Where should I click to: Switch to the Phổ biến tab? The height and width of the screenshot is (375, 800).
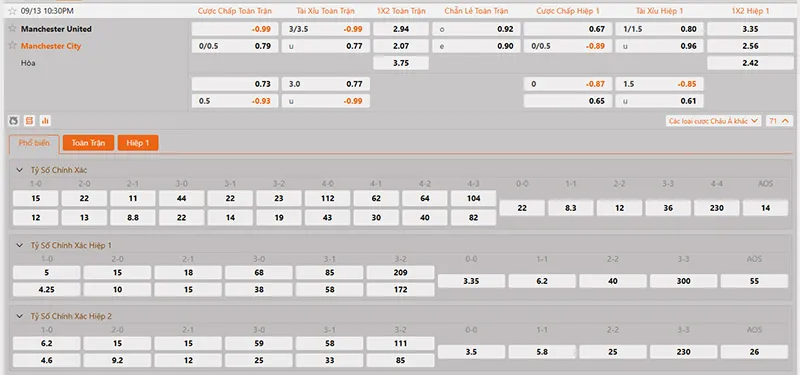pyautogui.click(x=34, y=143)
